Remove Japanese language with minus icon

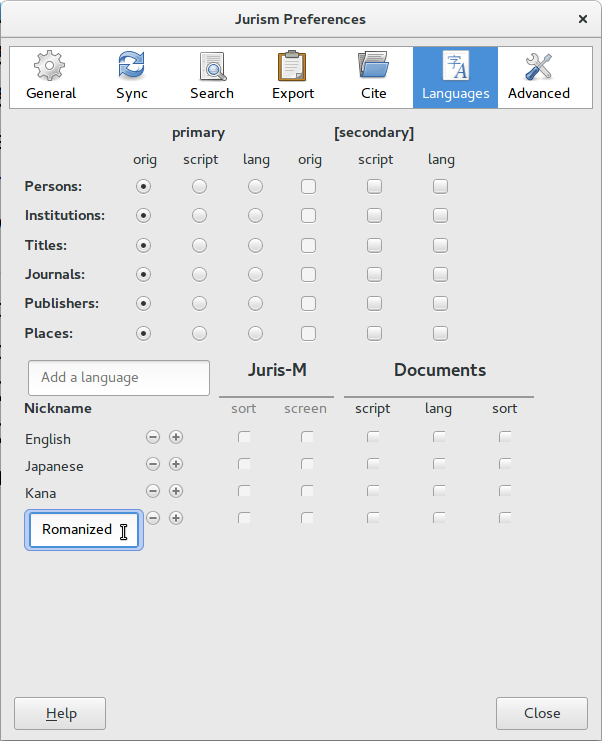tap(153, 464)
